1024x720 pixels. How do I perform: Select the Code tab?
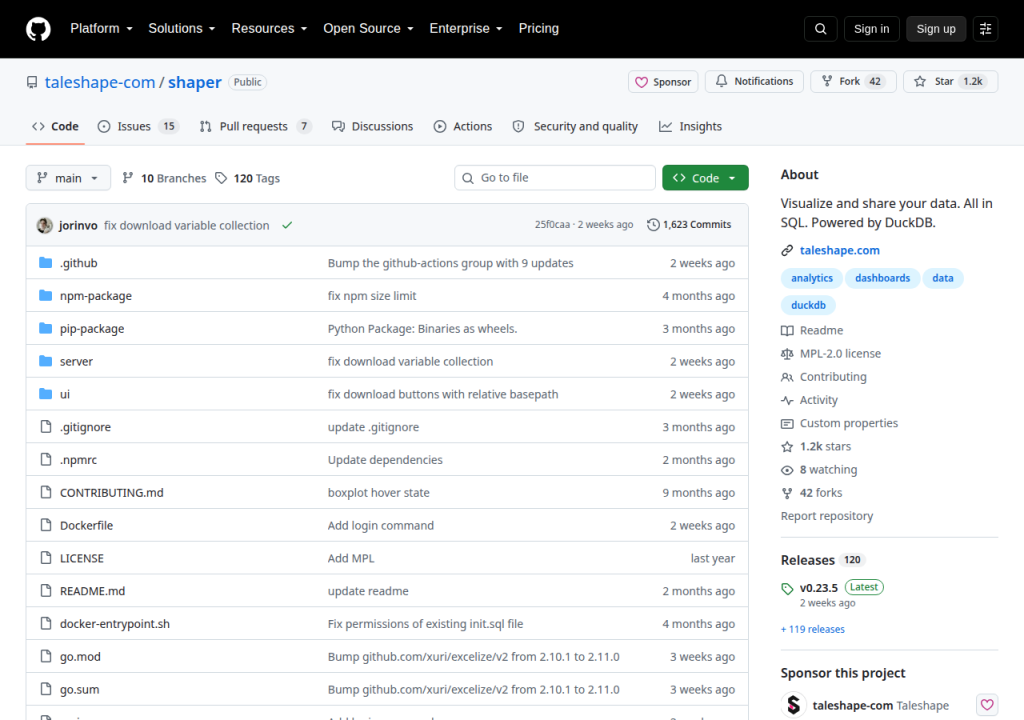[56, 127]
